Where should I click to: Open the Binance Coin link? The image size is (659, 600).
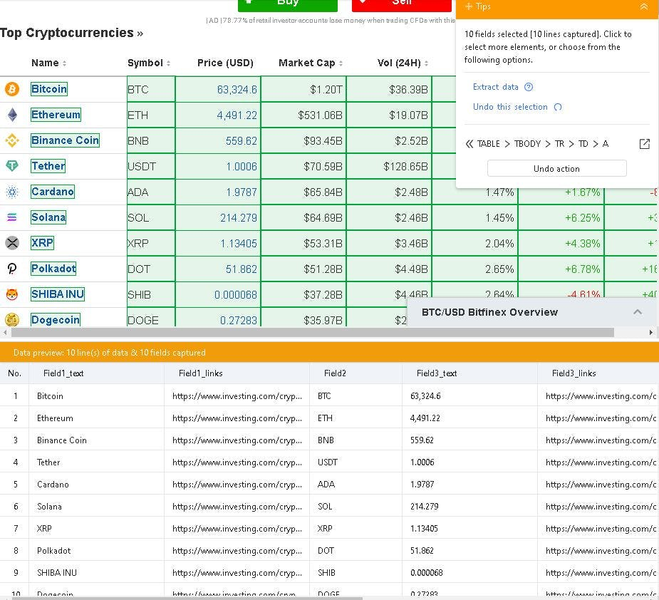coord(65,140)
